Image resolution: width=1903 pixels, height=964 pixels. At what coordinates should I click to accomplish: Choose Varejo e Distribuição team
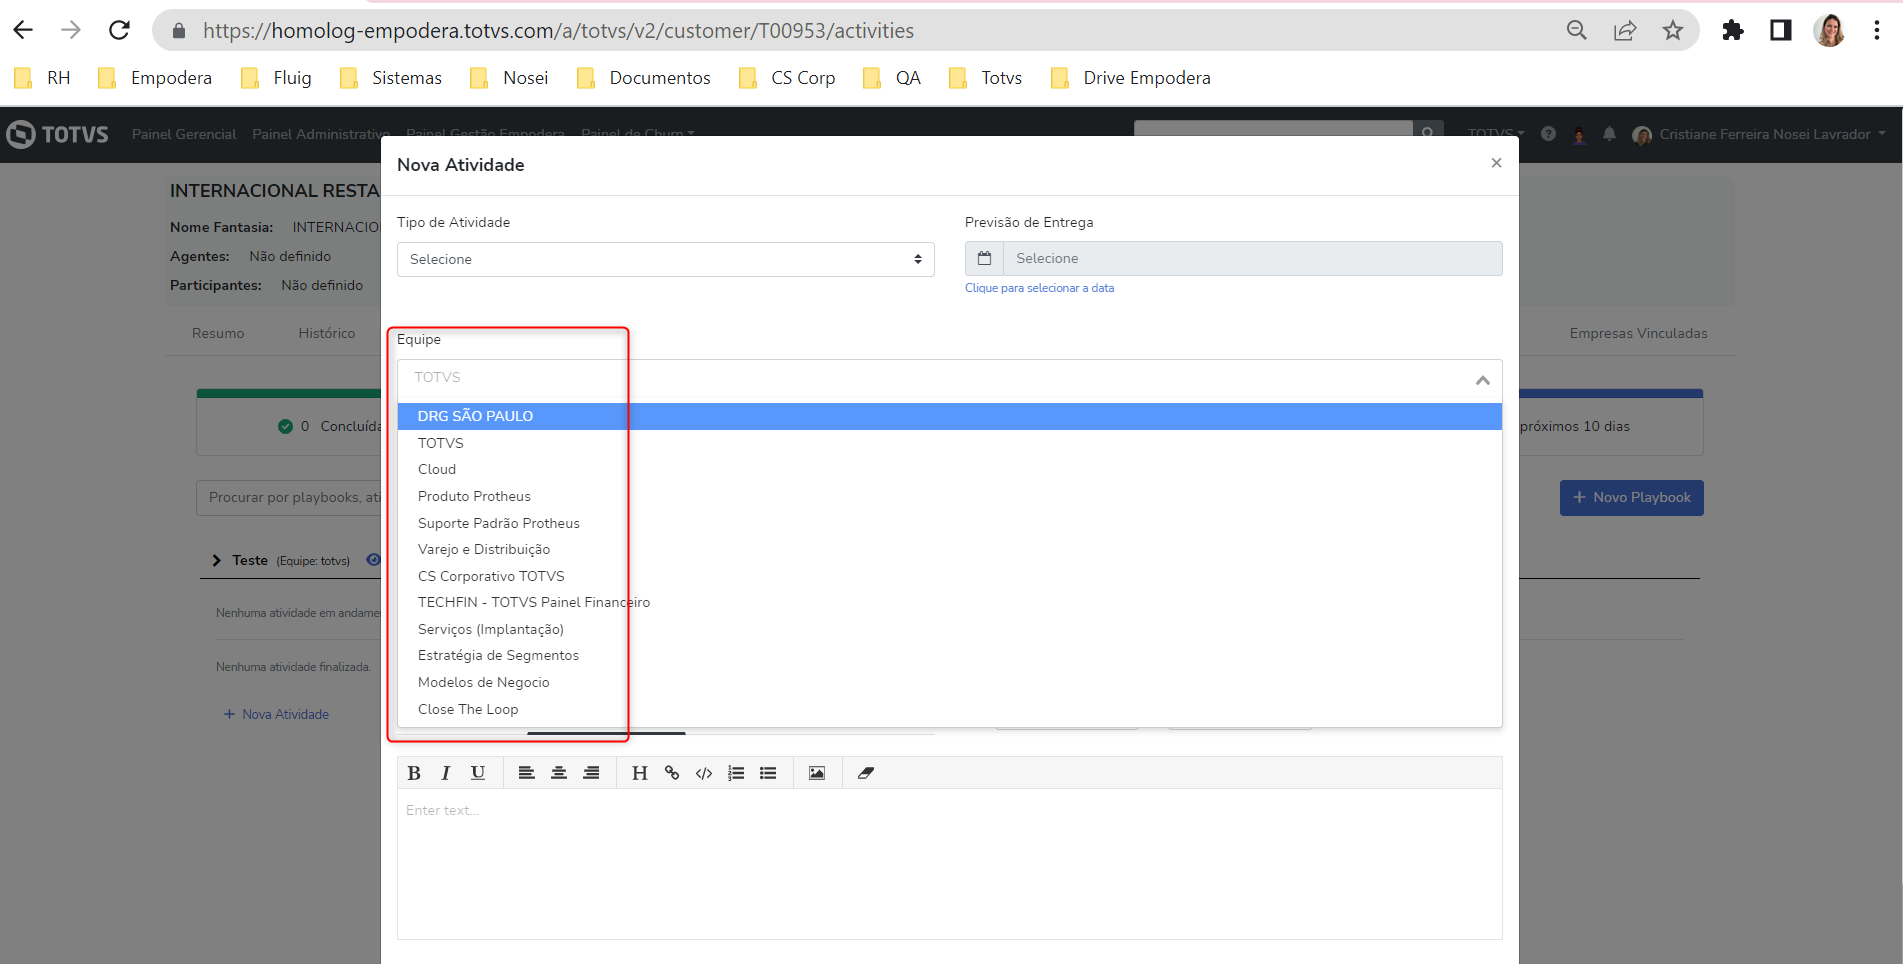coord(950,549)
